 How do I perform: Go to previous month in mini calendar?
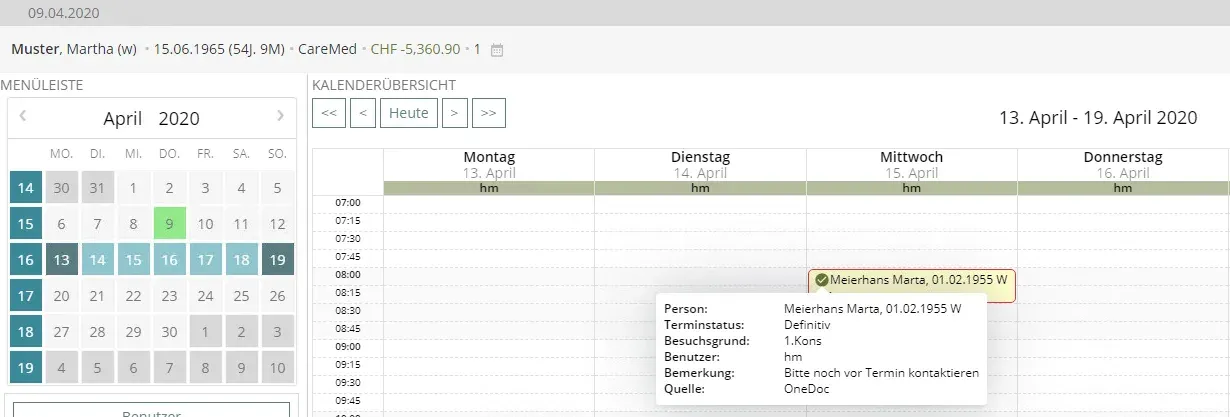pyautogui.click(x=23, y=117)
